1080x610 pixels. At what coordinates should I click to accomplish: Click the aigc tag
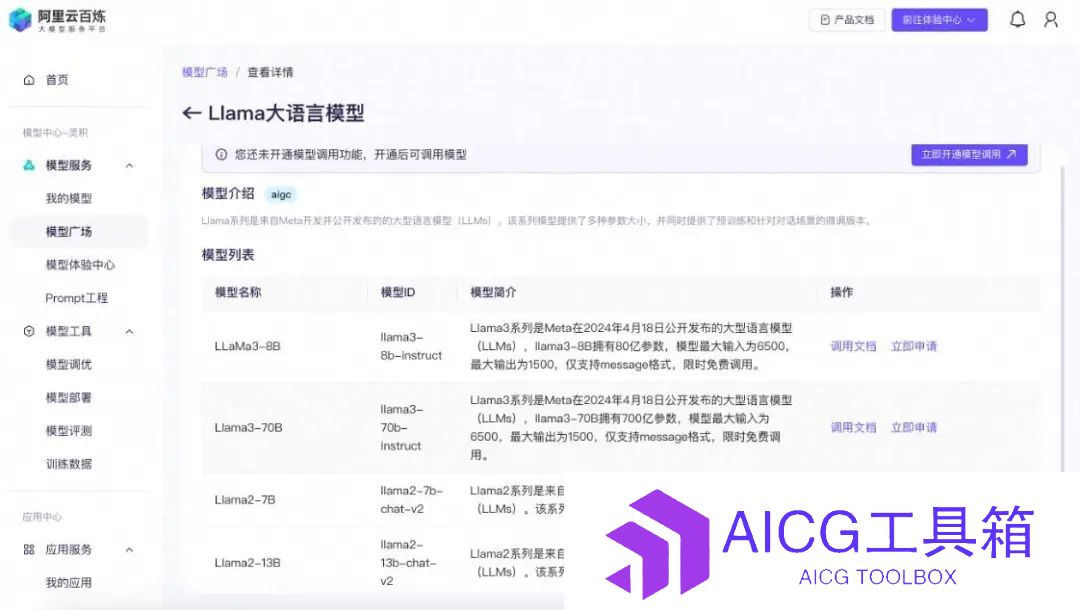[281, 194]
